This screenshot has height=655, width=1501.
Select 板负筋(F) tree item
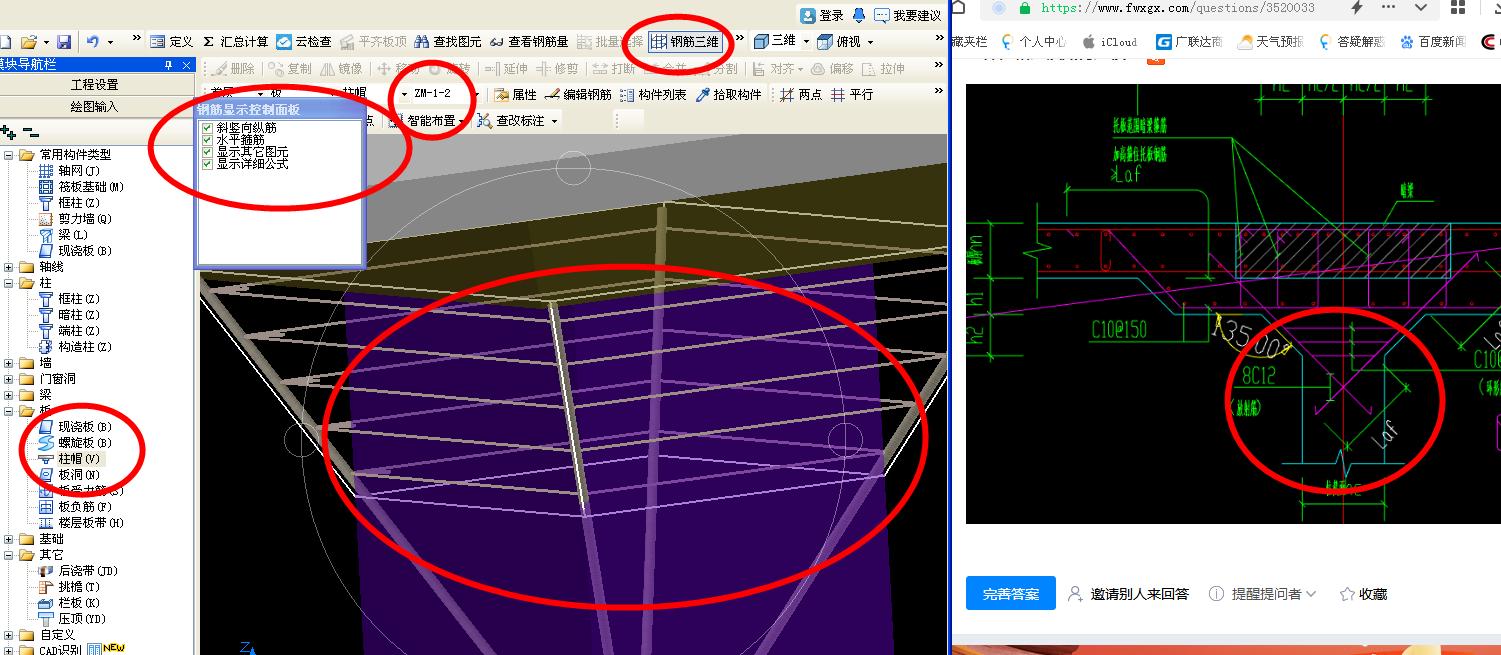(x=75, y=507)
